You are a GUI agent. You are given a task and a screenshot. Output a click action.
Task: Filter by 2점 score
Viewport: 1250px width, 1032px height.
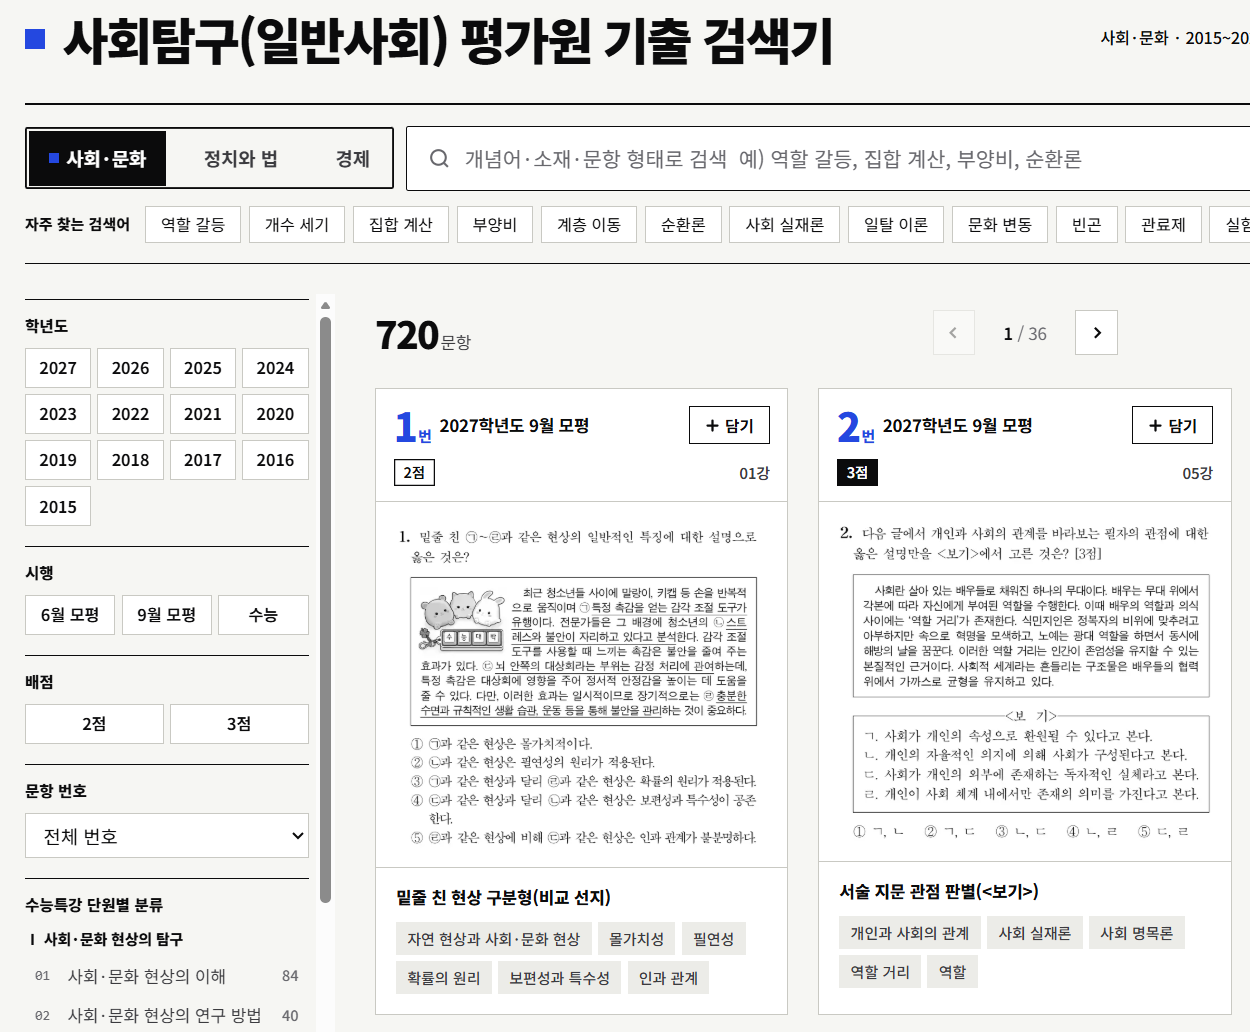click(x=94, y=724)
